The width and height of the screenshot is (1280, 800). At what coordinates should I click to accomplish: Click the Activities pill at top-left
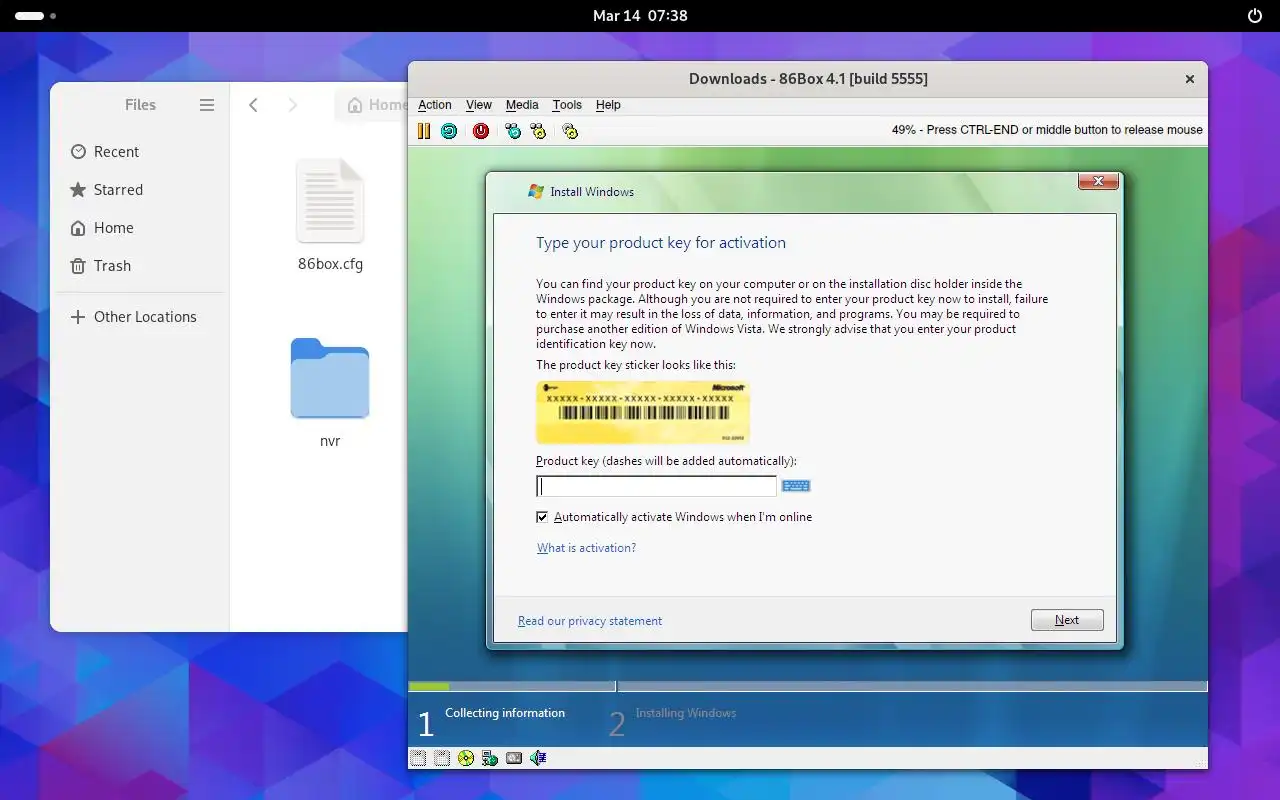[36, 16]
